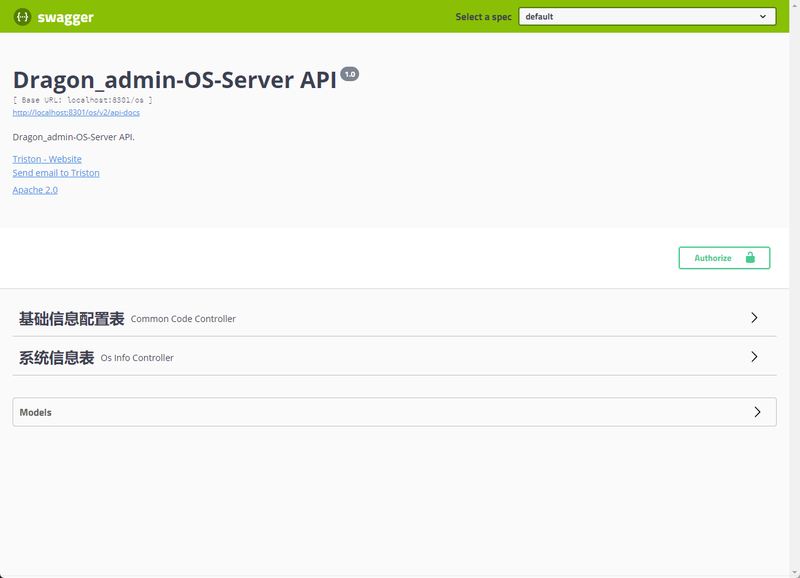The height and width of the screenshot is (578, 800).
Task: Click the Swagger logo icon
Action: point(22,17)
